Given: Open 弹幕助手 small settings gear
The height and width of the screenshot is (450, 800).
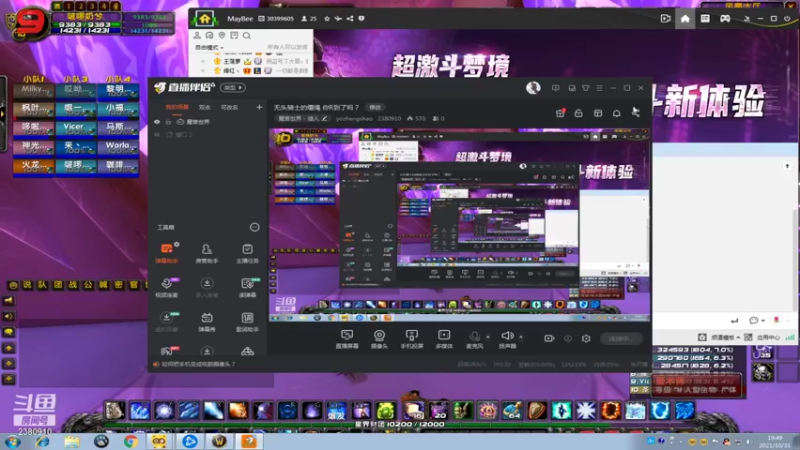Looking at the screenshot, I should pyautogui.click(x=177, y=245).
